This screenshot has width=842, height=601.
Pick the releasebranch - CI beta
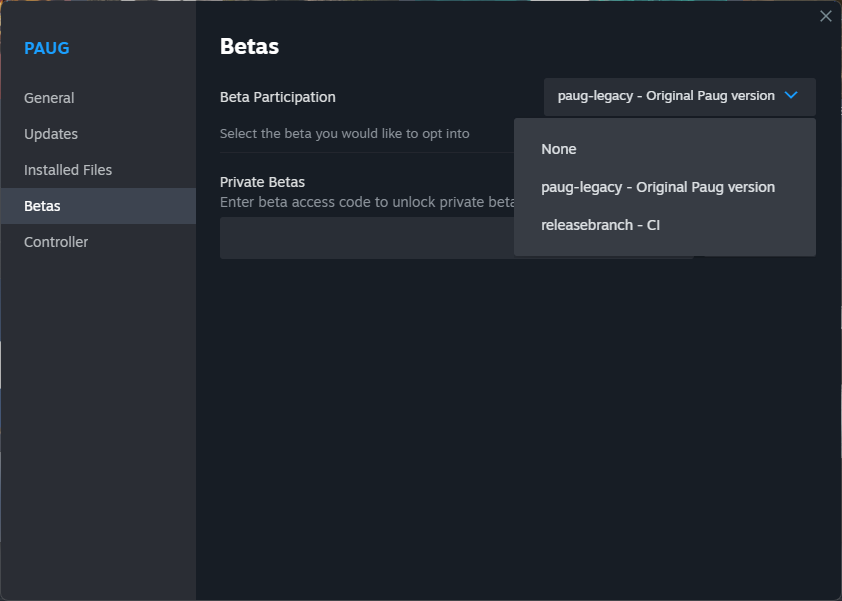click(x=600, y=225)
